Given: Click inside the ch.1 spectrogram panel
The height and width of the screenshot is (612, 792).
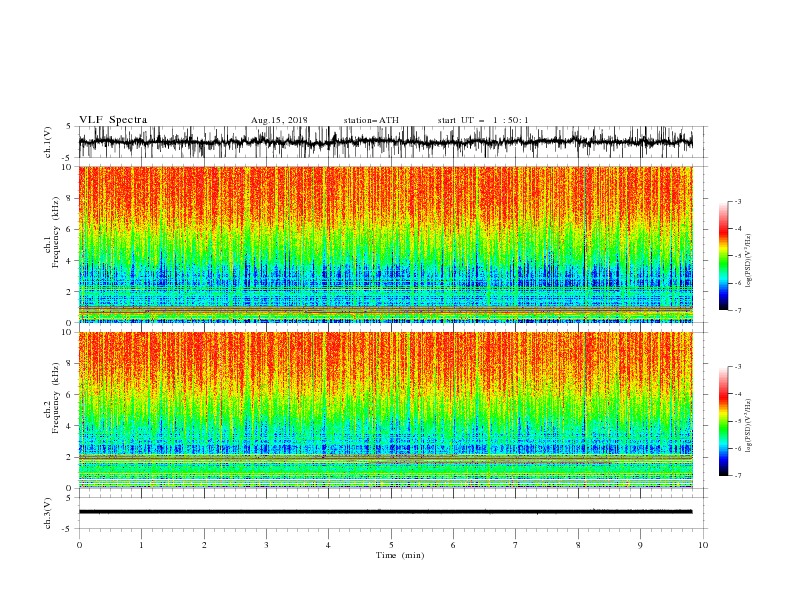Looking at the screenshot, I should click(x=385, y=244).
